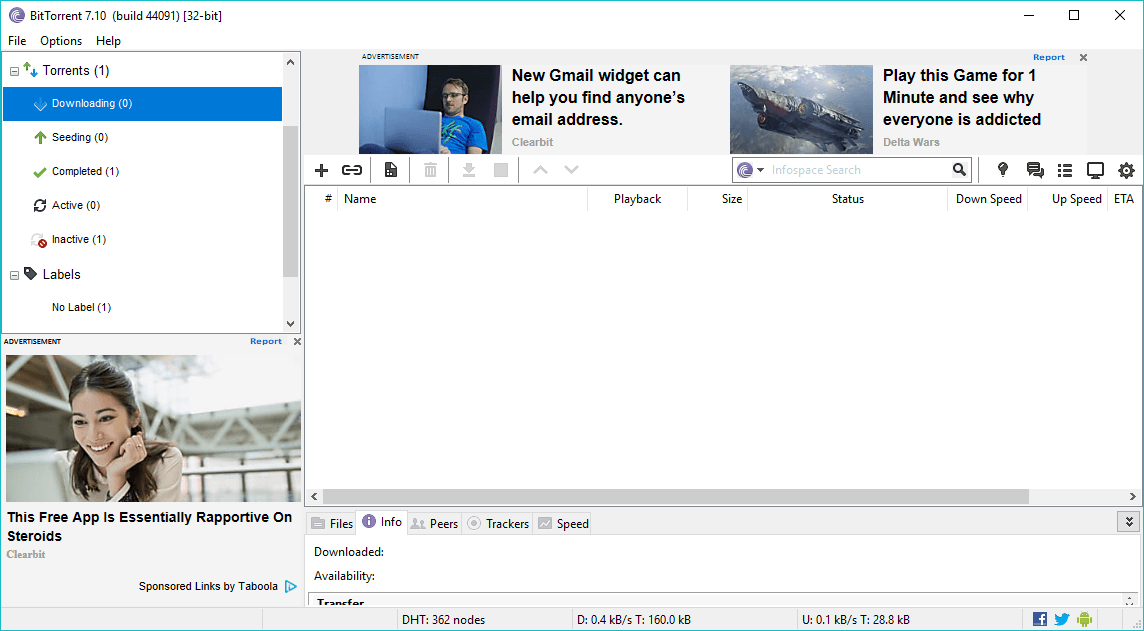Click the Report link above the top ad

[x=1049, y=58]
